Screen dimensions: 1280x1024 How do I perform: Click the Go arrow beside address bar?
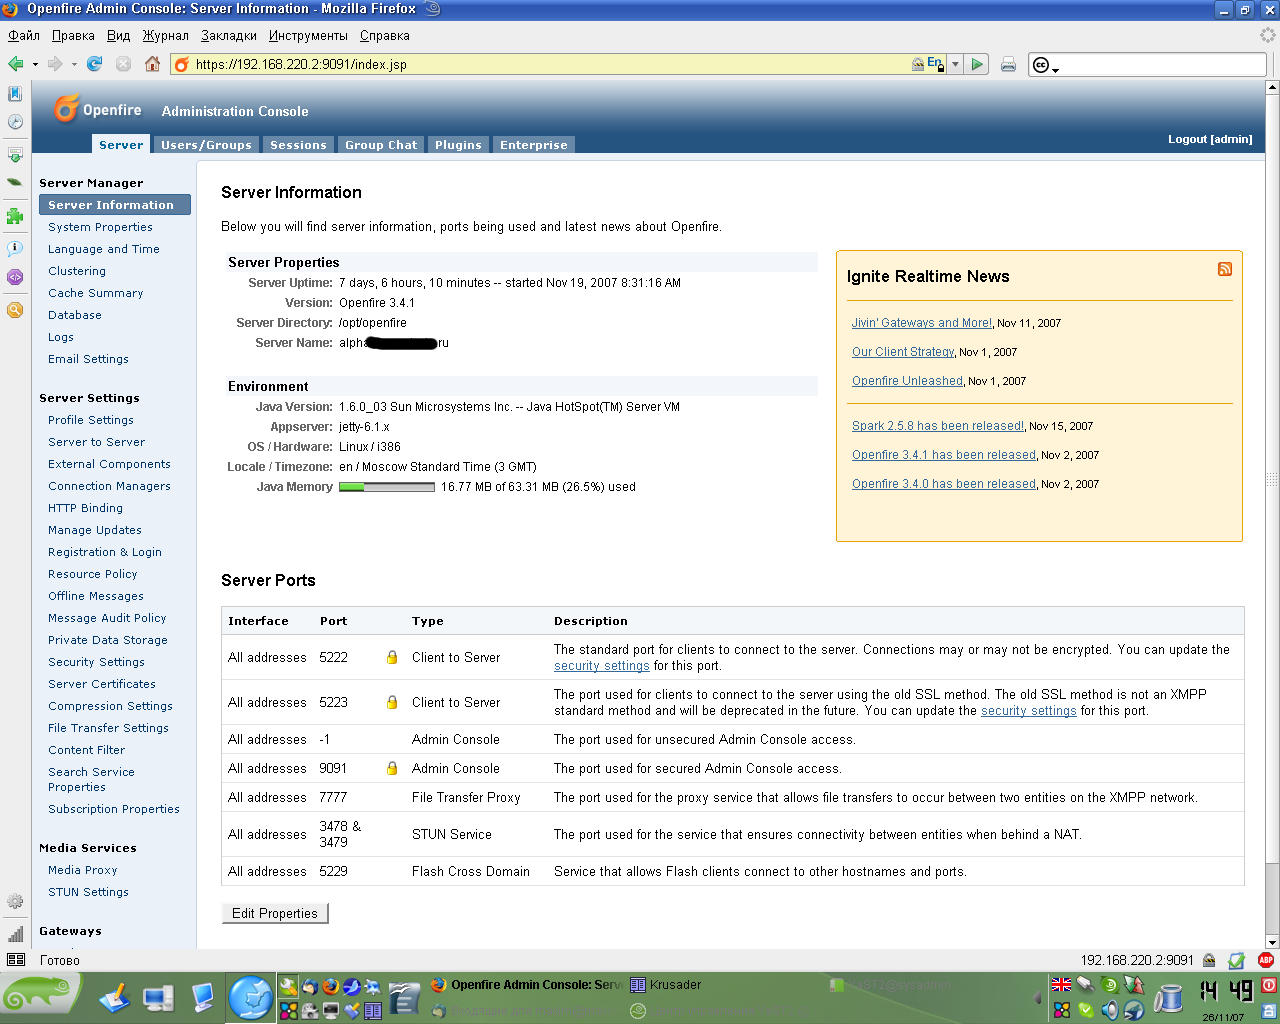pyautogui.click(x=977, y=64)
